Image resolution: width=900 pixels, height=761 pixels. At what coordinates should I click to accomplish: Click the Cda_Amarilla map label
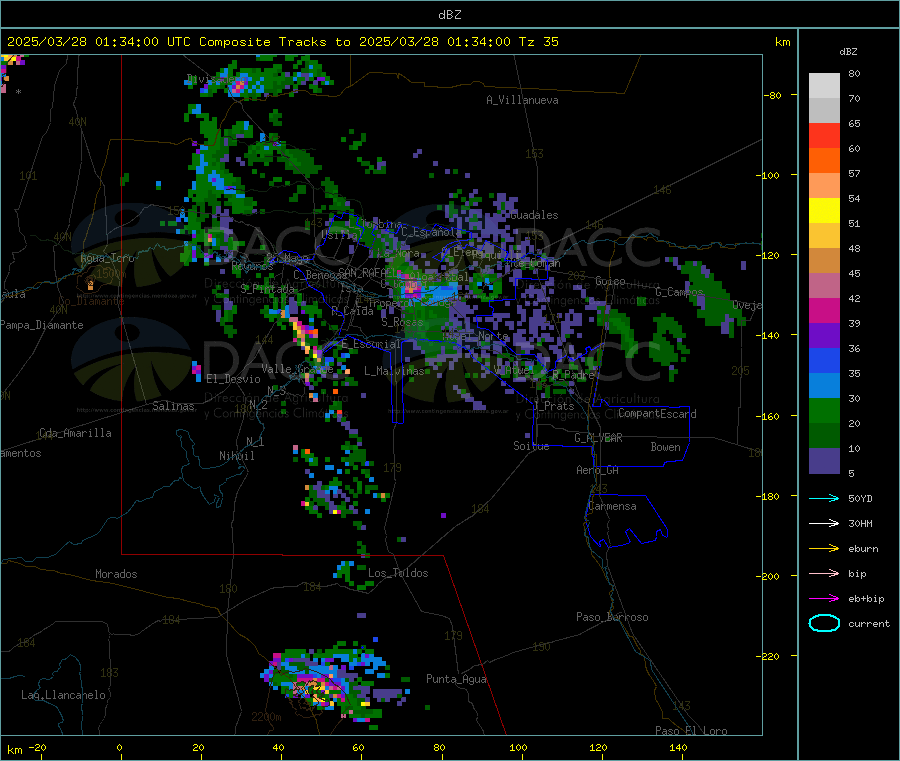tap(75, 433)
